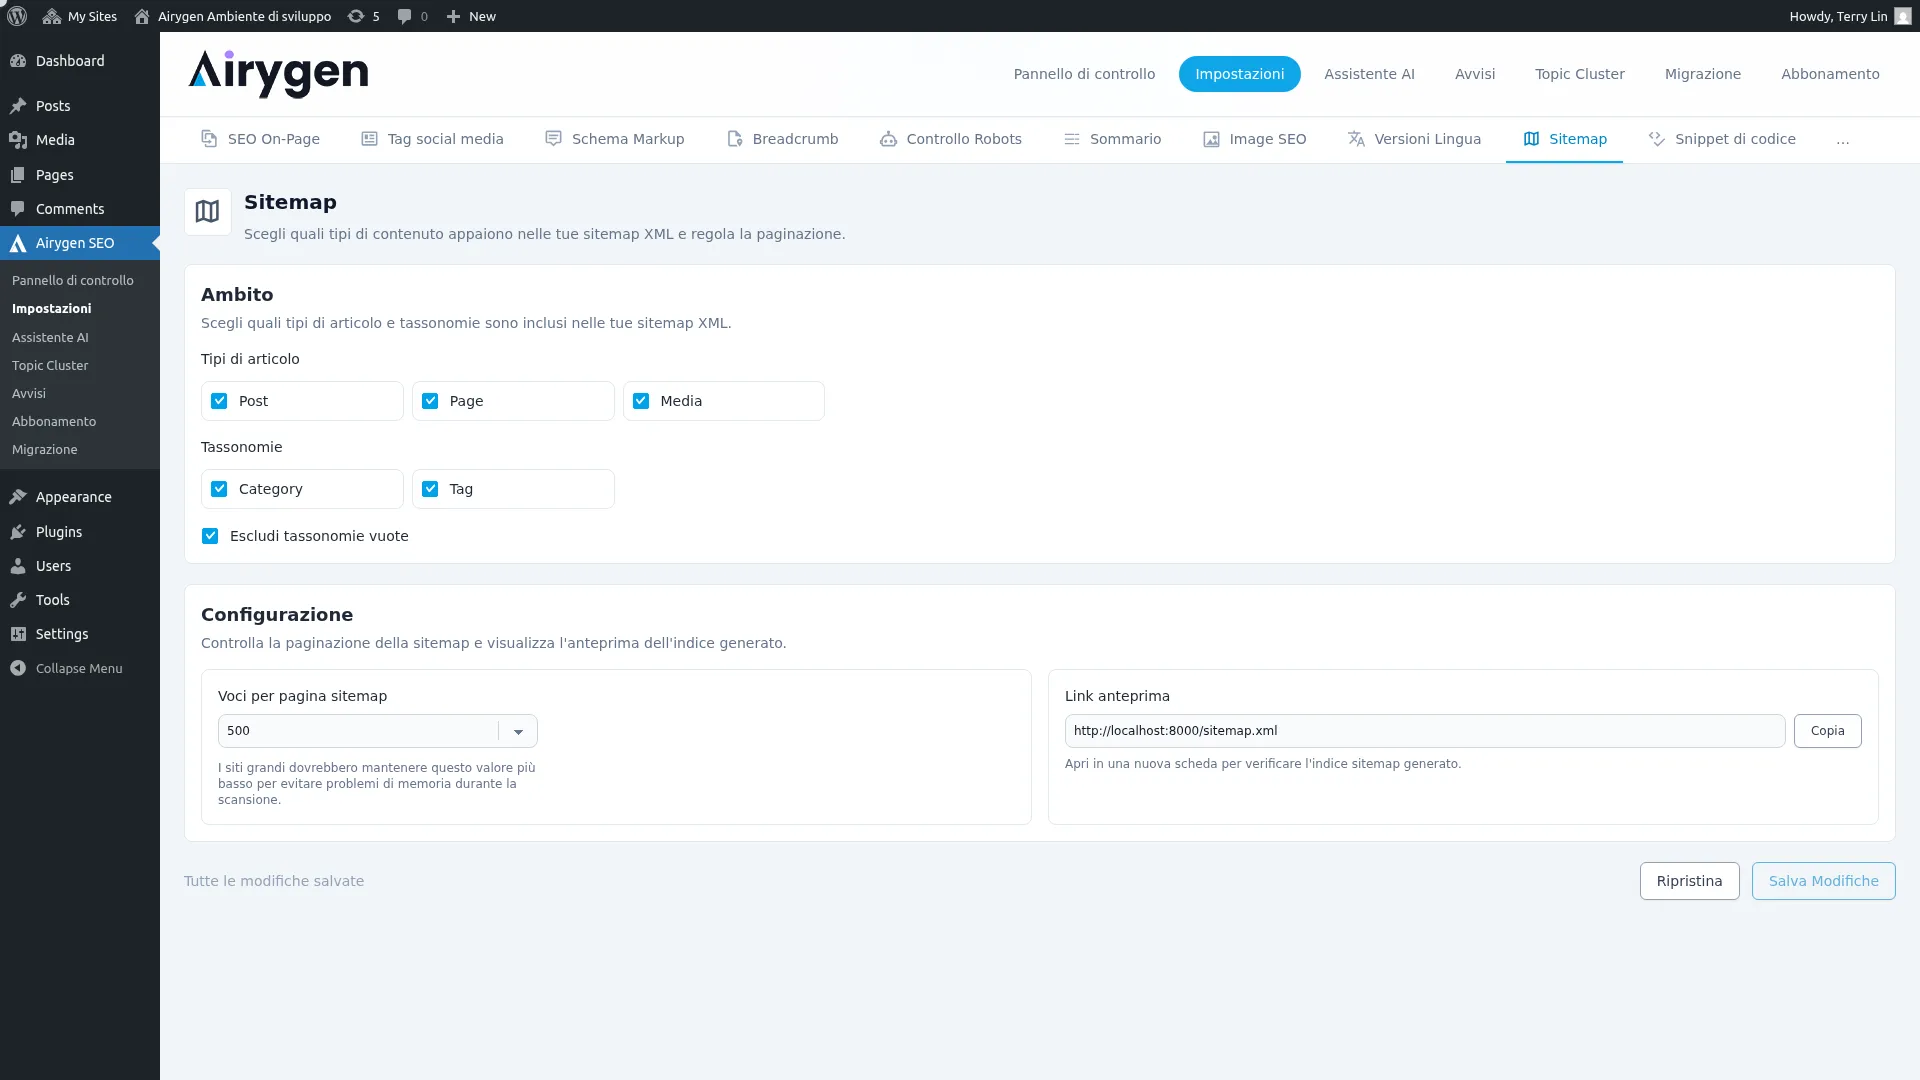The image size is (1920, 1080).
Task: Click the Pages icon in the sidebar
Action: point(18,175)
